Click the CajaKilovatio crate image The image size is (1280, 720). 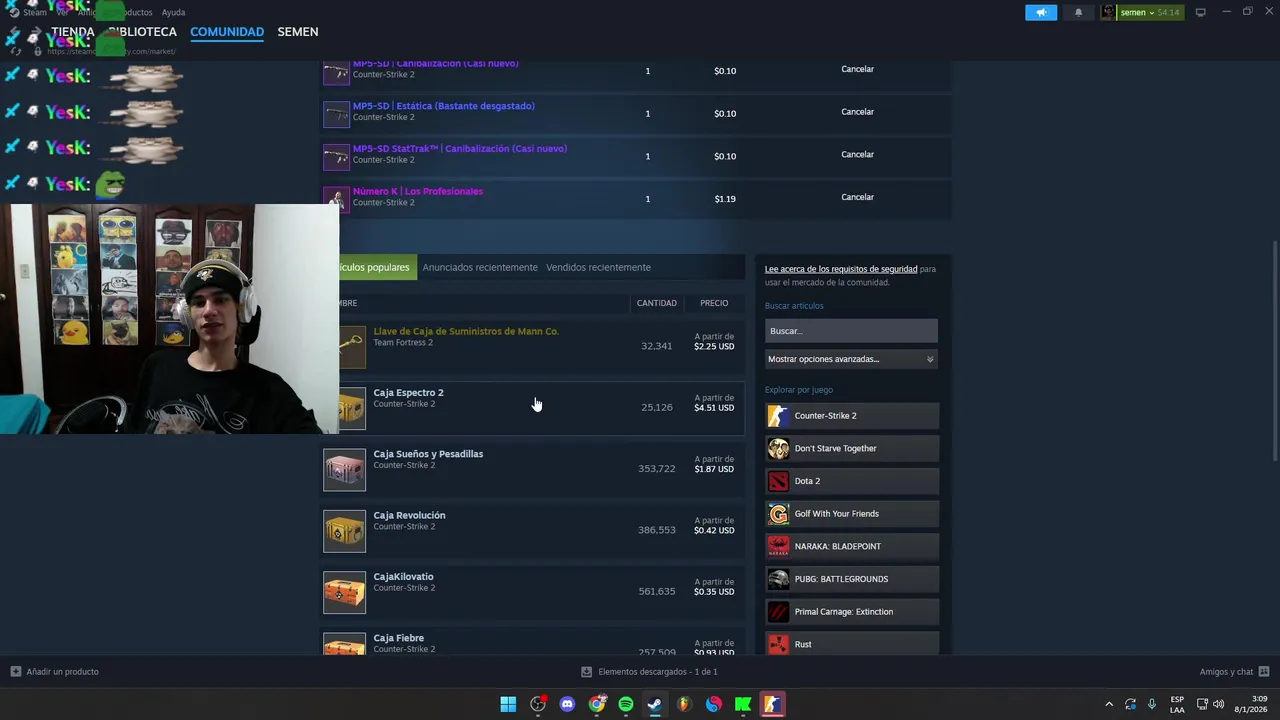344,592
